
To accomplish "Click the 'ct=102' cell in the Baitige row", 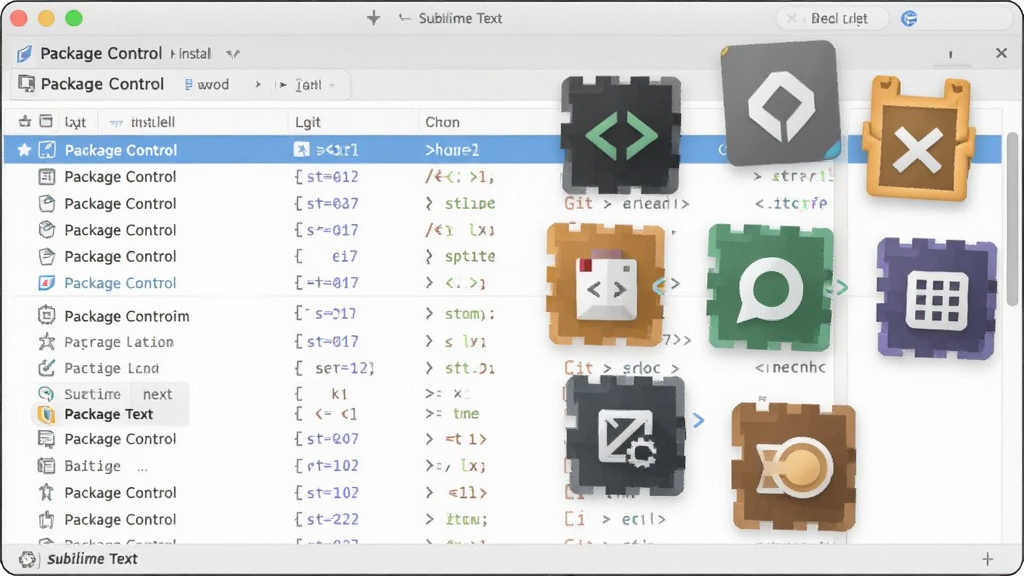I will [326, 466].
